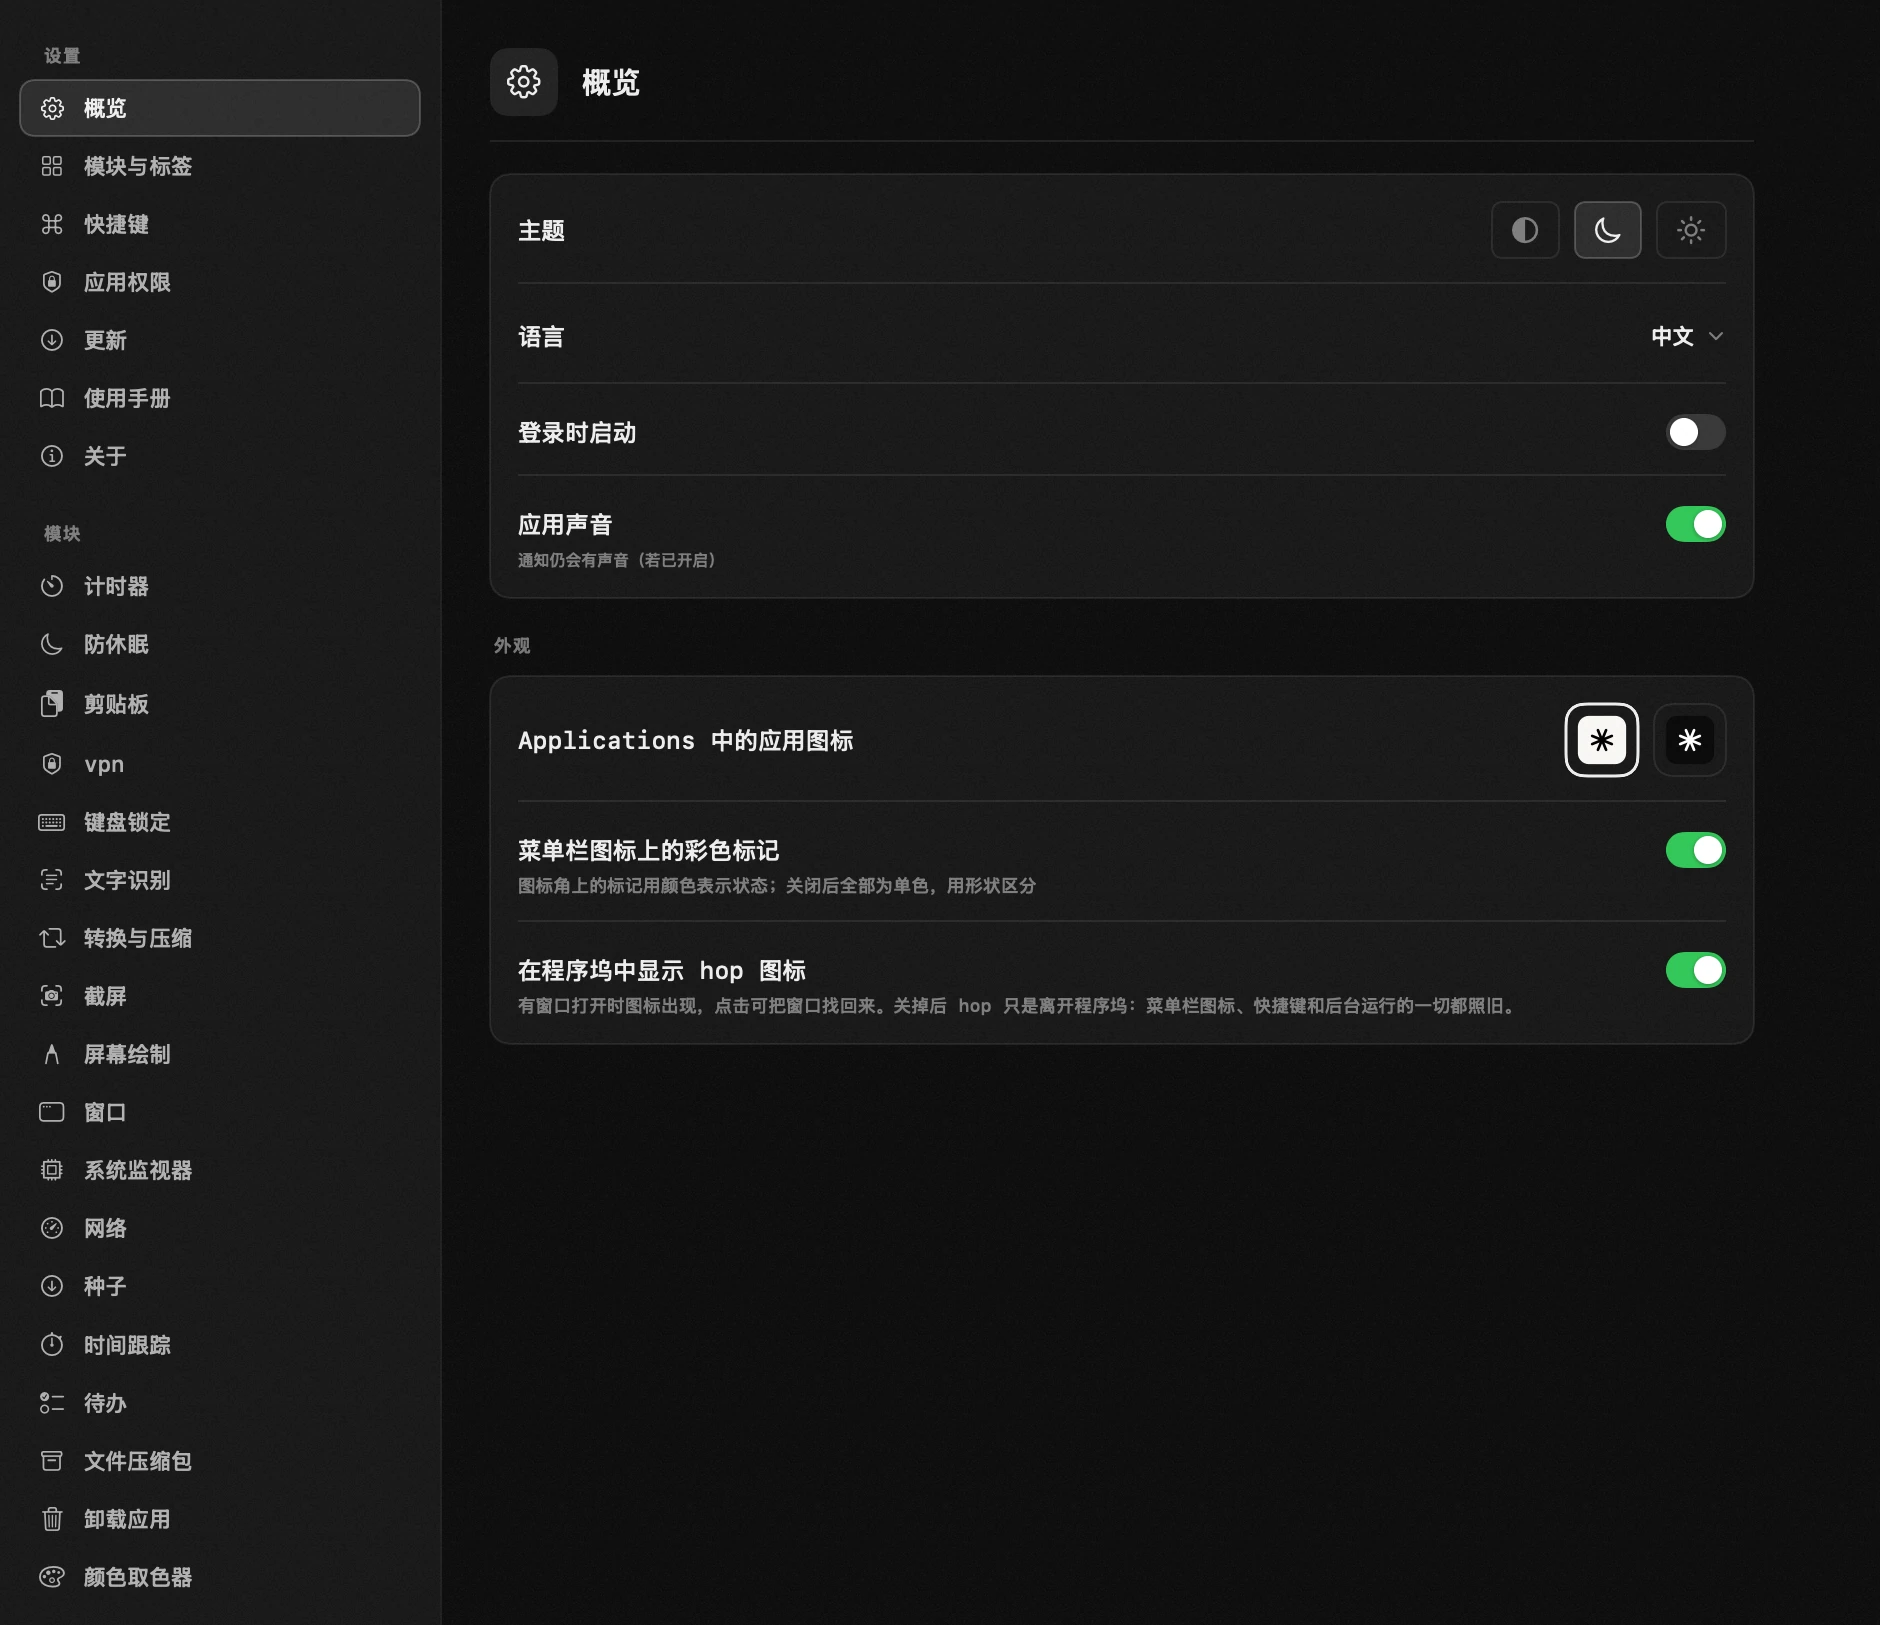Open the 语言 dropdown showing 中文
The height and width of the screenshot is (1625, 1880).
tap(1687, 336)
